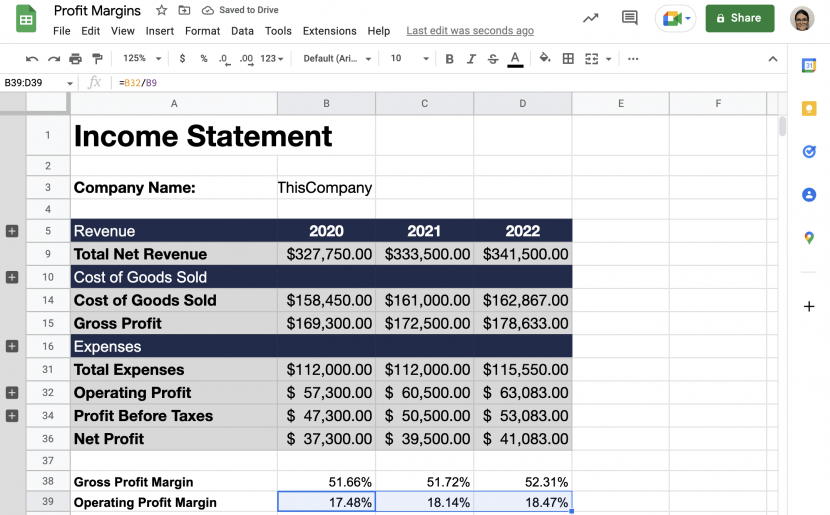The width and height of the screenshot is (830, 515).
Task: Open the Format menu
Action: click(202, 31)
